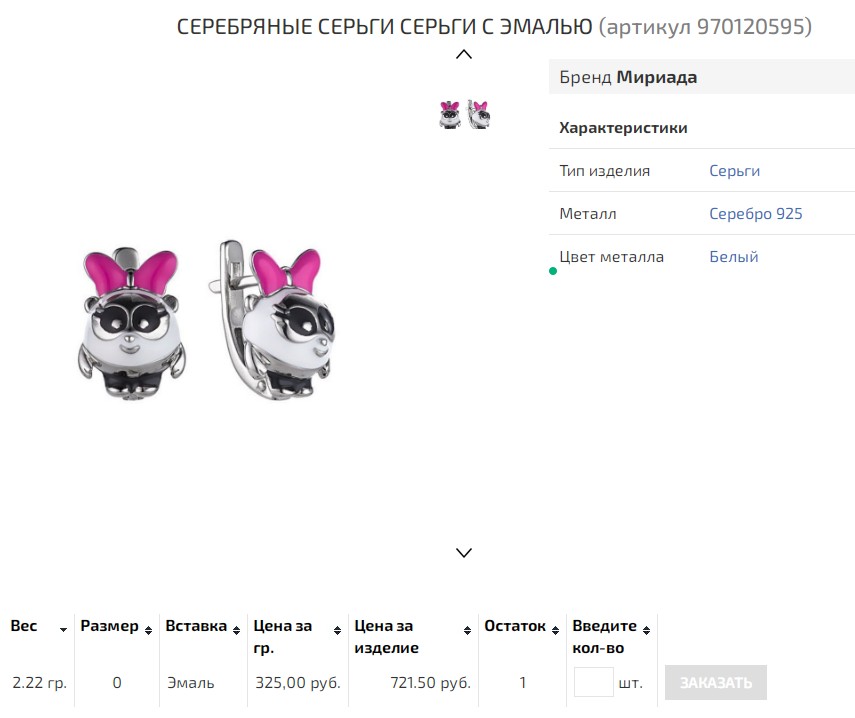The width and height of the screenshot is (855, 718).
Task: Click the green dot beside Цвет металла
Action: [553, 270]
